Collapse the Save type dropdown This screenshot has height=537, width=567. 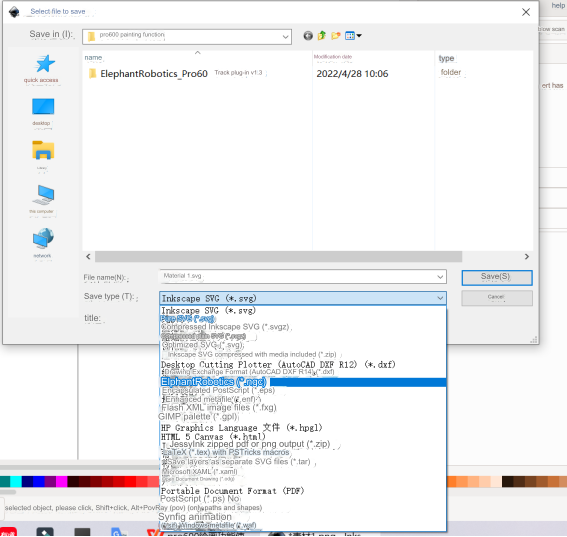440,298
